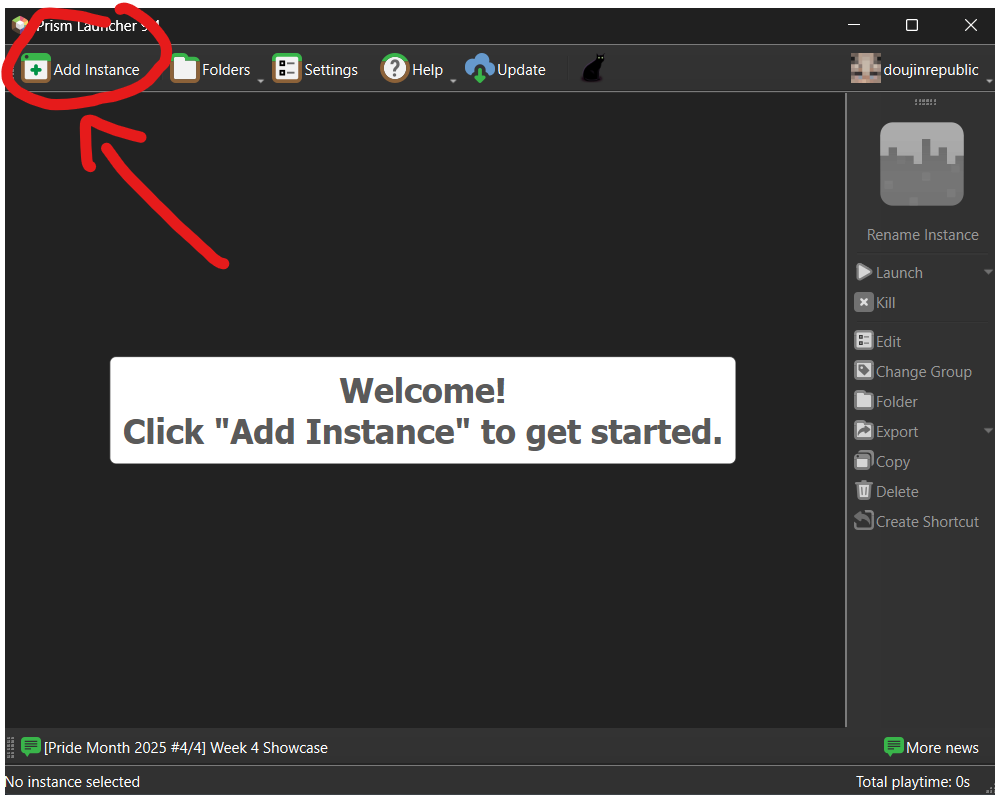Expand the Folders dropdown arrow

coord(261,80)
